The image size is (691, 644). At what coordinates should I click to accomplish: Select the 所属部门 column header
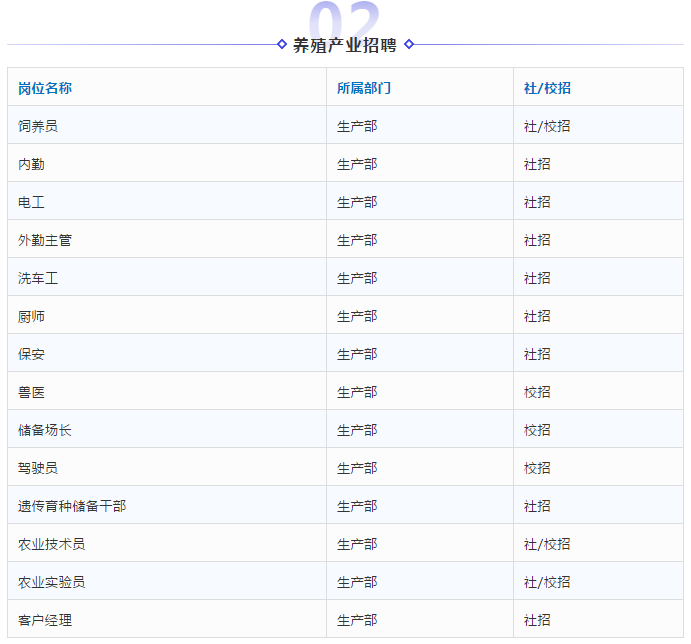click(364, 88)
